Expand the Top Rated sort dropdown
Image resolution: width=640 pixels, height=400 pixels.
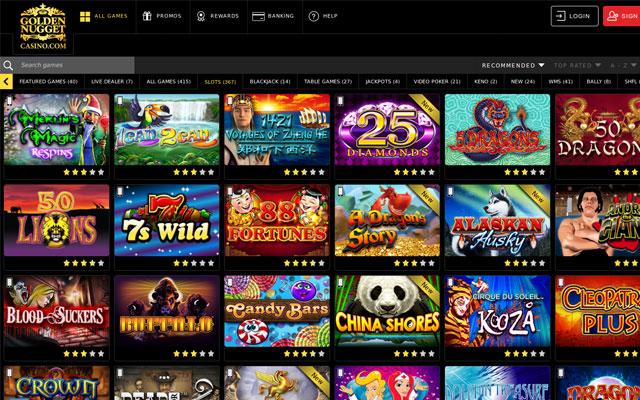[x=577, y=65]
